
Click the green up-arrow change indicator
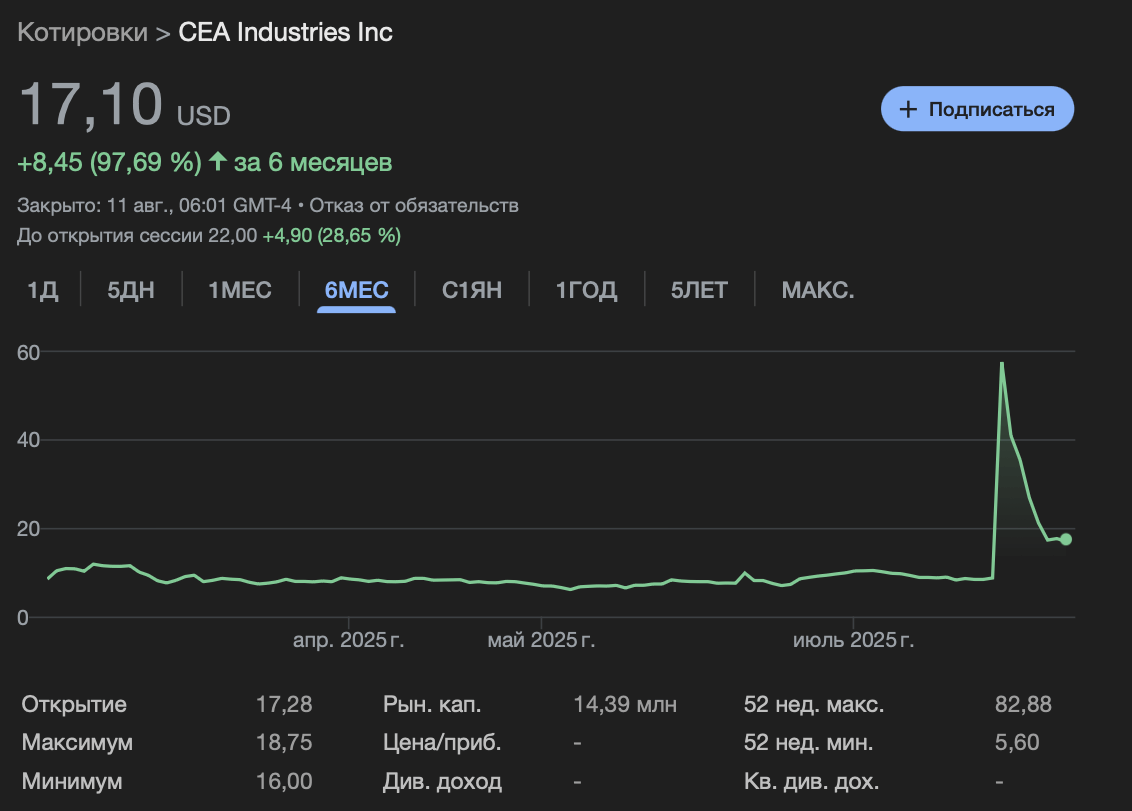pyautogui.click(x=217, y=161)
